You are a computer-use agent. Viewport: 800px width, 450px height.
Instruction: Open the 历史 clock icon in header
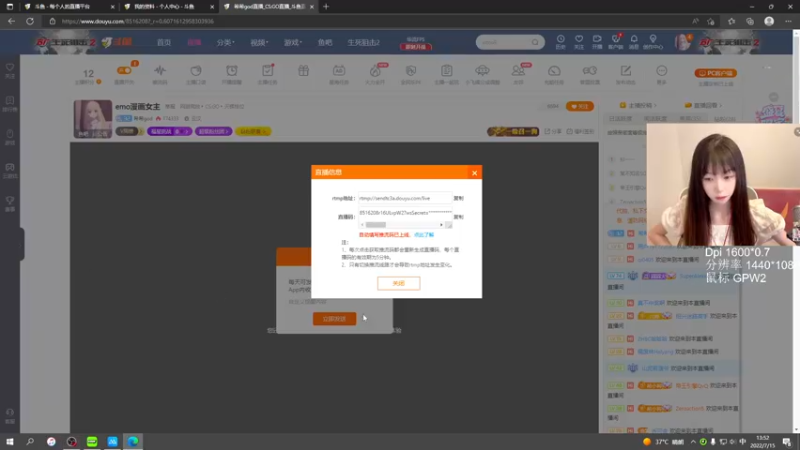pyautogui.click(x=560, y=42)
